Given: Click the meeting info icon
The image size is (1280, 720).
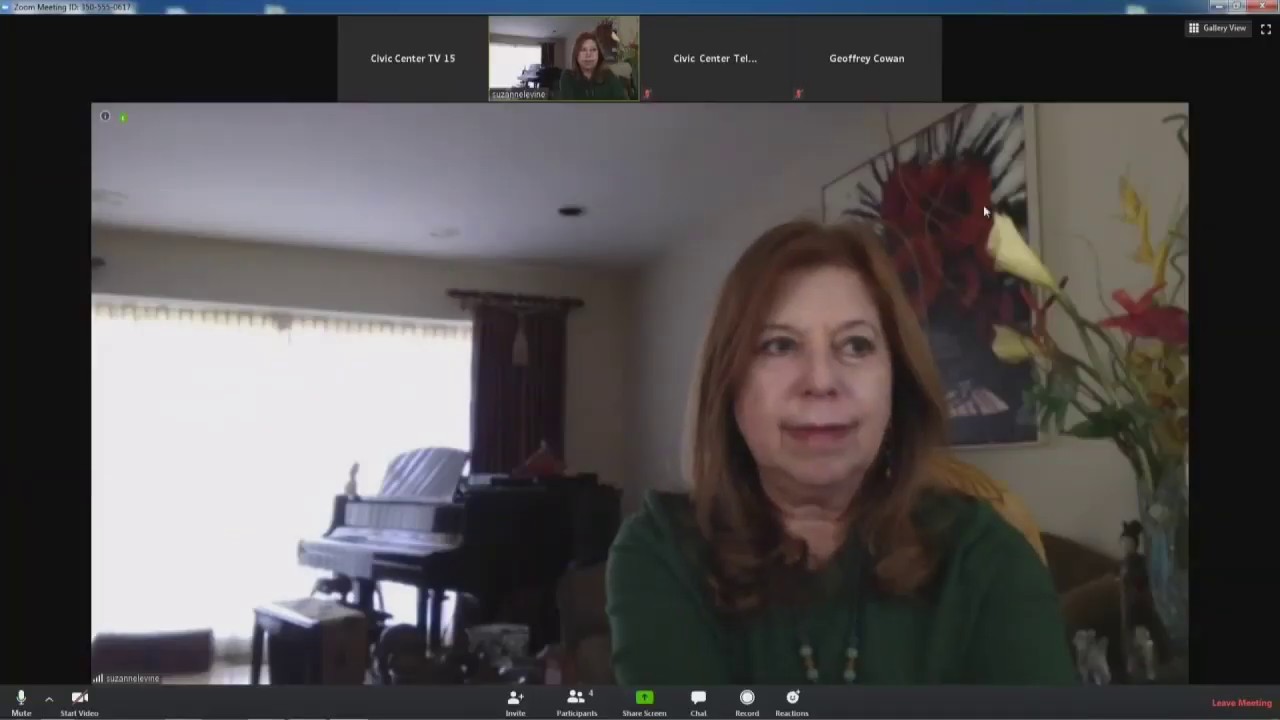Looking at the screenshot, I should coord(105,117).
